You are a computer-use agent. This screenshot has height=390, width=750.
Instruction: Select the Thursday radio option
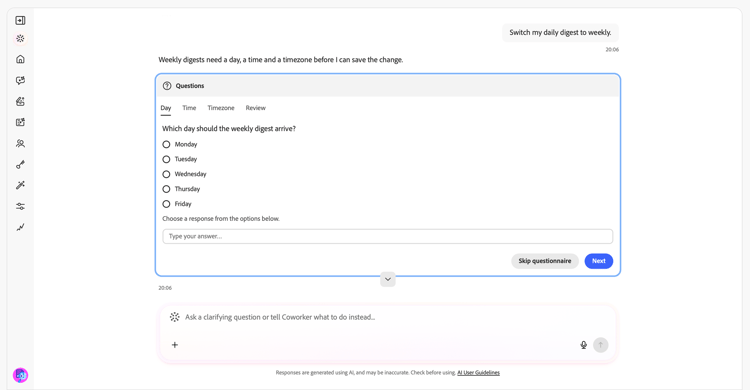(166, 189)
